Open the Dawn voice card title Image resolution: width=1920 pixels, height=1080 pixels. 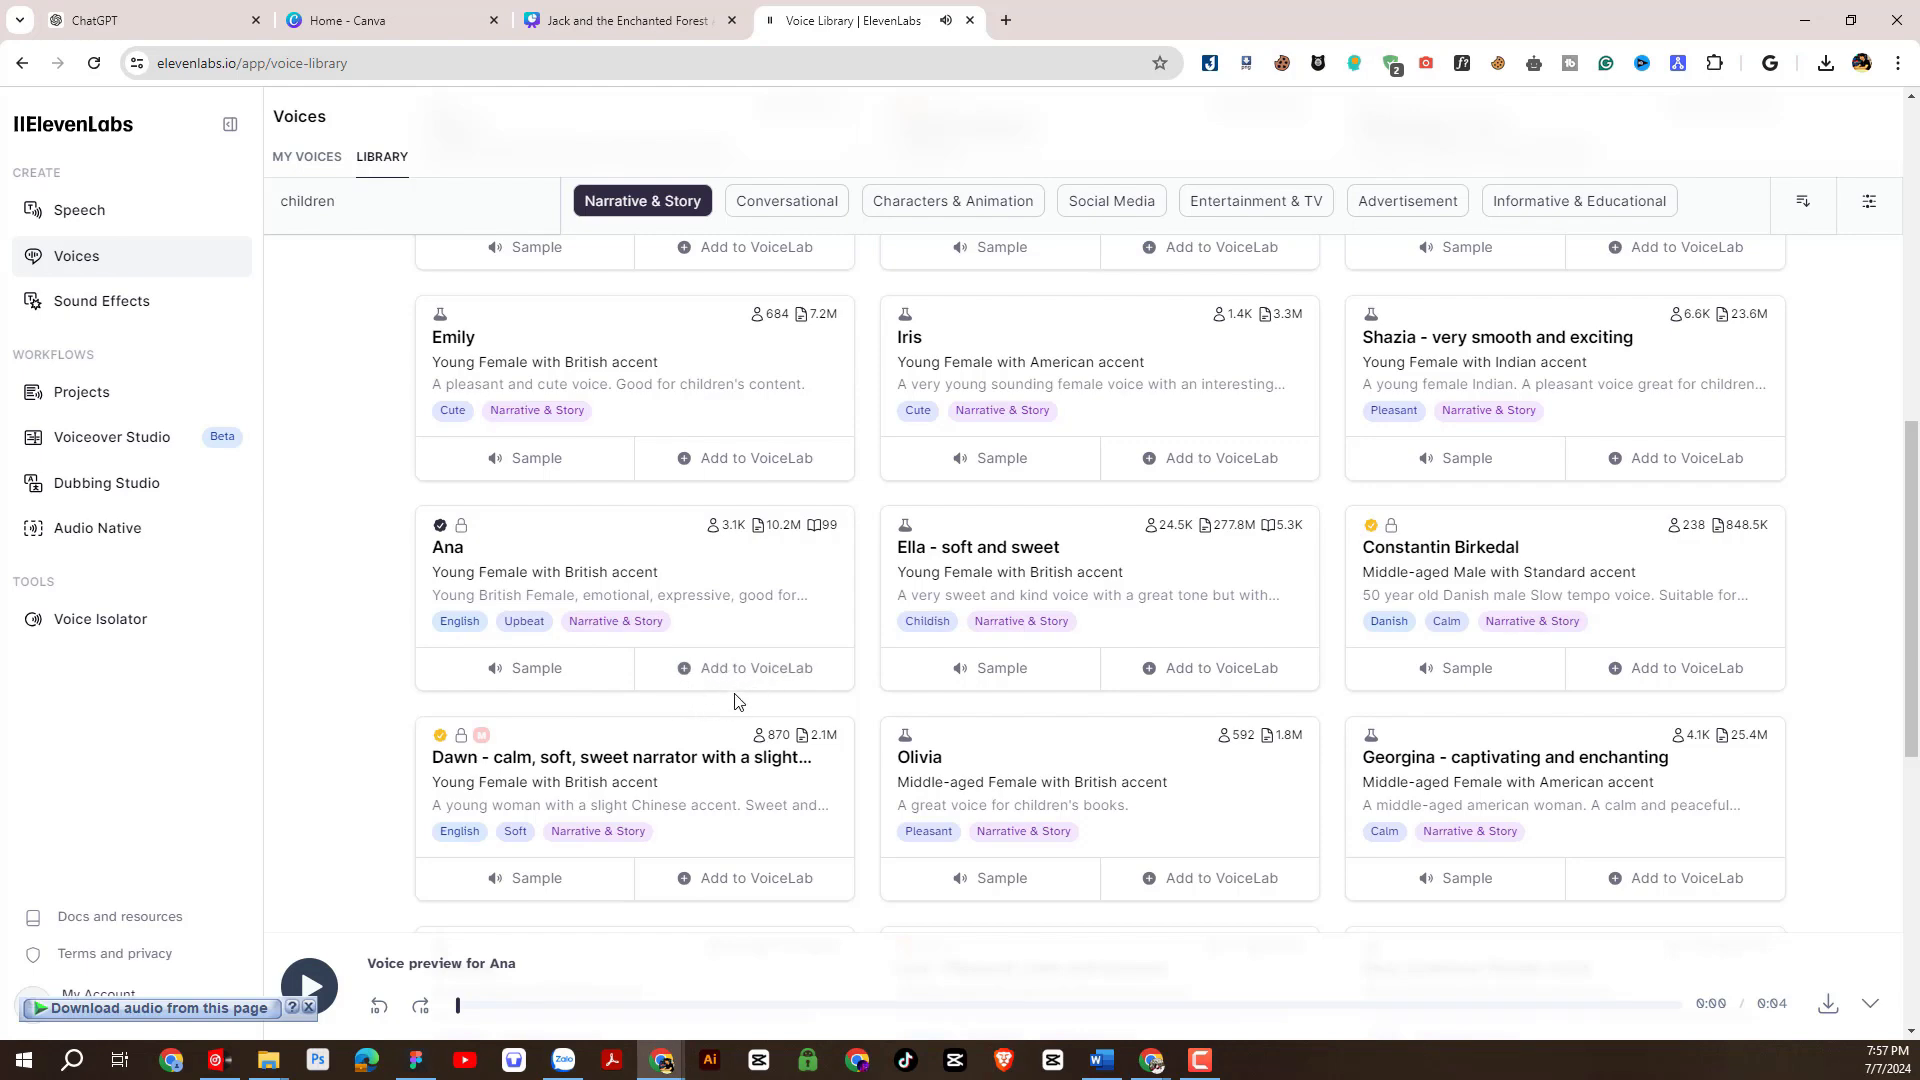pos(621,757)
